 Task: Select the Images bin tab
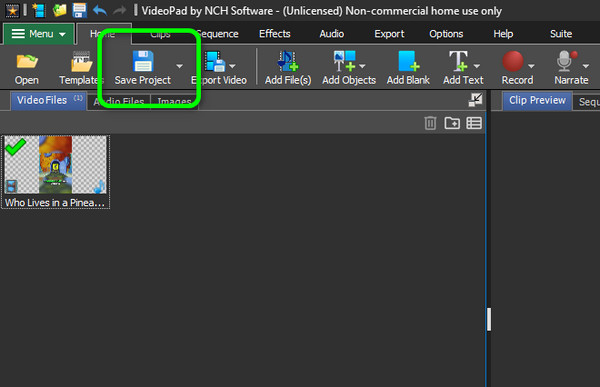coord(174,102)
